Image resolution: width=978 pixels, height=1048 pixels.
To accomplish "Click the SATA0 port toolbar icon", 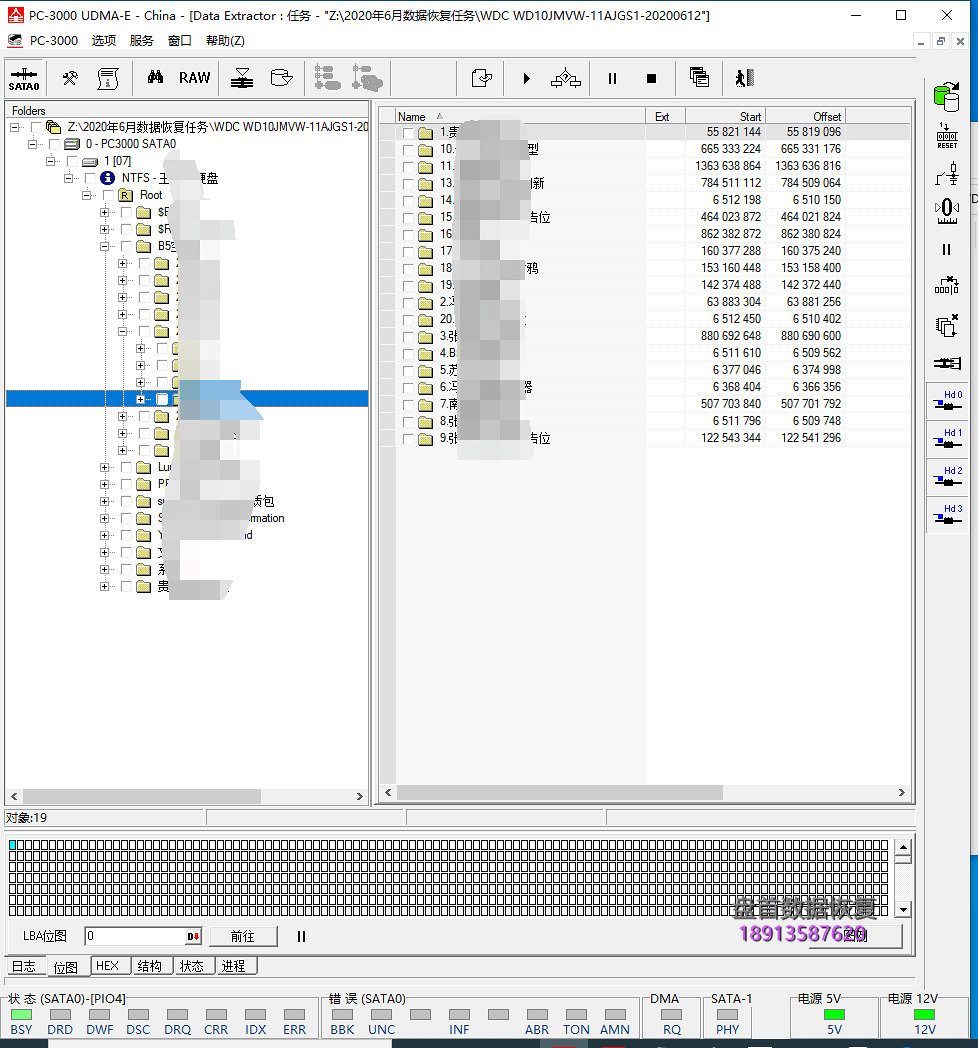I will pos(24,78).
